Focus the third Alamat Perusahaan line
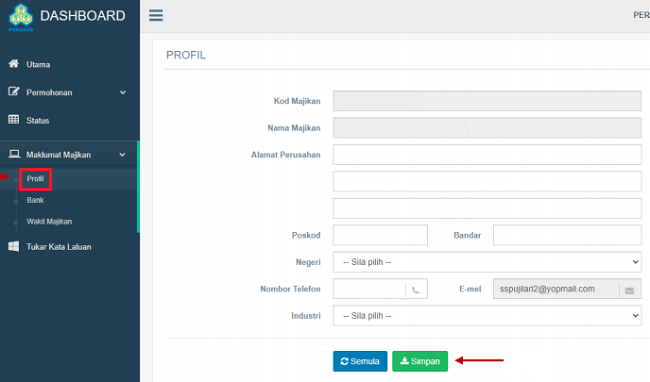Screen dimensions: 650x382 coord(487,208)
